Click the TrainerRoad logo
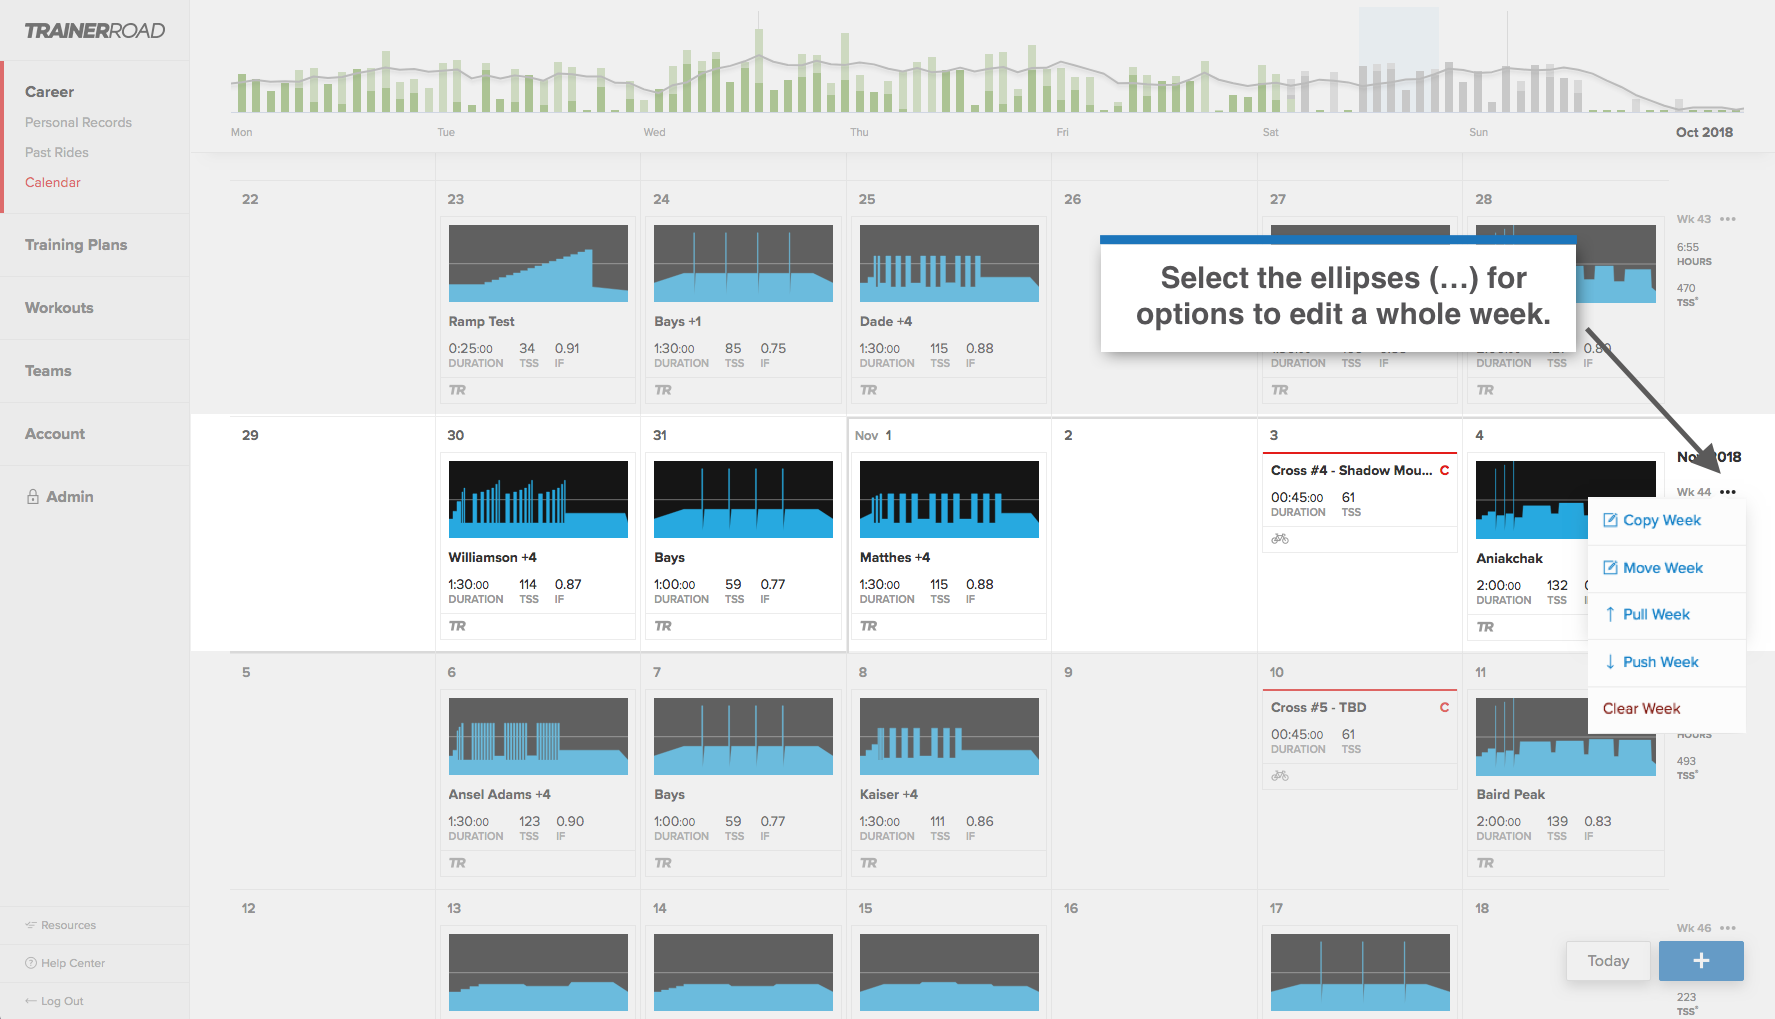This screenshot has height=1019, width=1775. click(95, 31)
